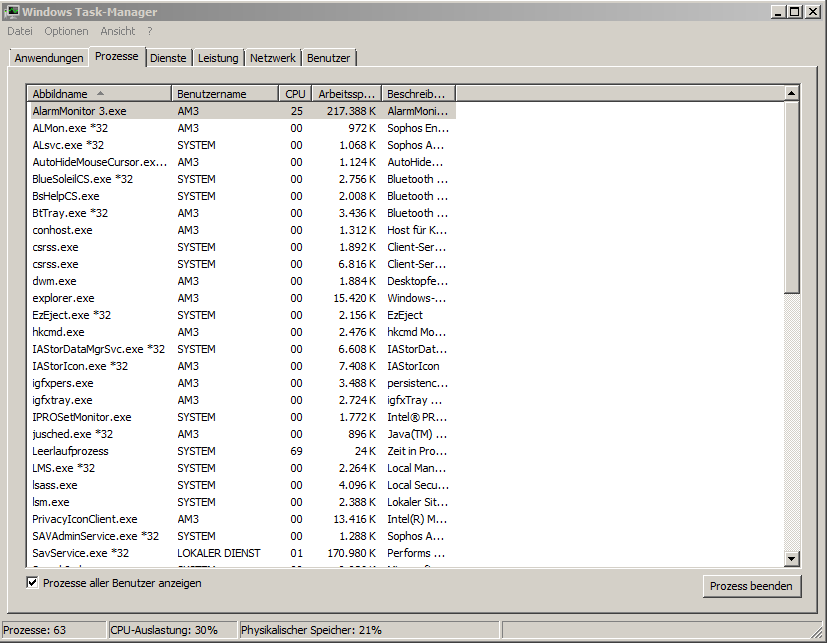Switch to the Anwendungen tab
Image resolution: width=827 pixels, height=643 pixels.
(49, 58)
